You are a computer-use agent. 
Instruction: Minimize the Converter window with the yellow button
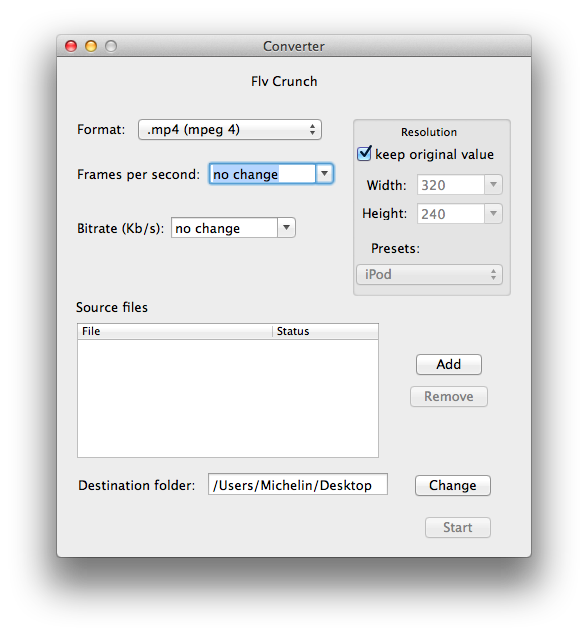pos(91,46)
